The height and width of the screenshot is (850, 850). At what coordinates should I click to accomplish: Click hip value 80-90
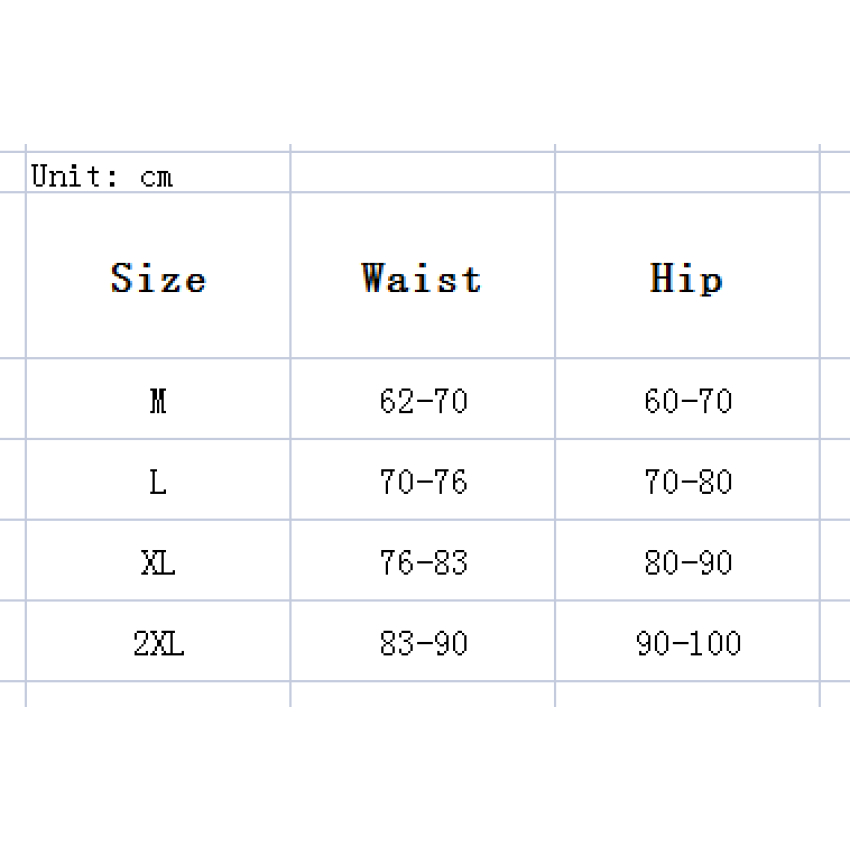click(x=687, y=561)
